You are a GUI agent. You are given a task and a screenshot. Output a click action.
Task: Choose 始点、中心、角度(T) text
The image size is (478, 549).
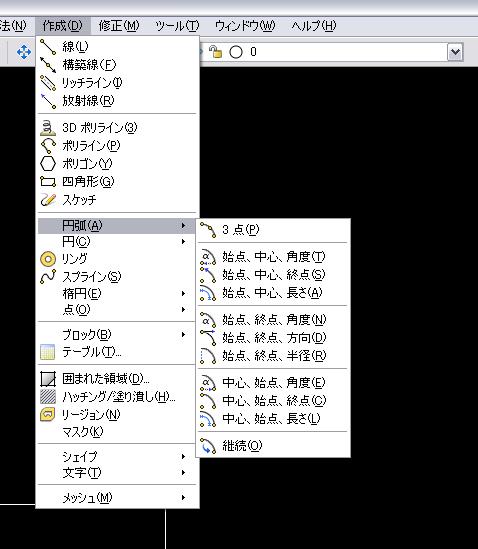(274, 257)
